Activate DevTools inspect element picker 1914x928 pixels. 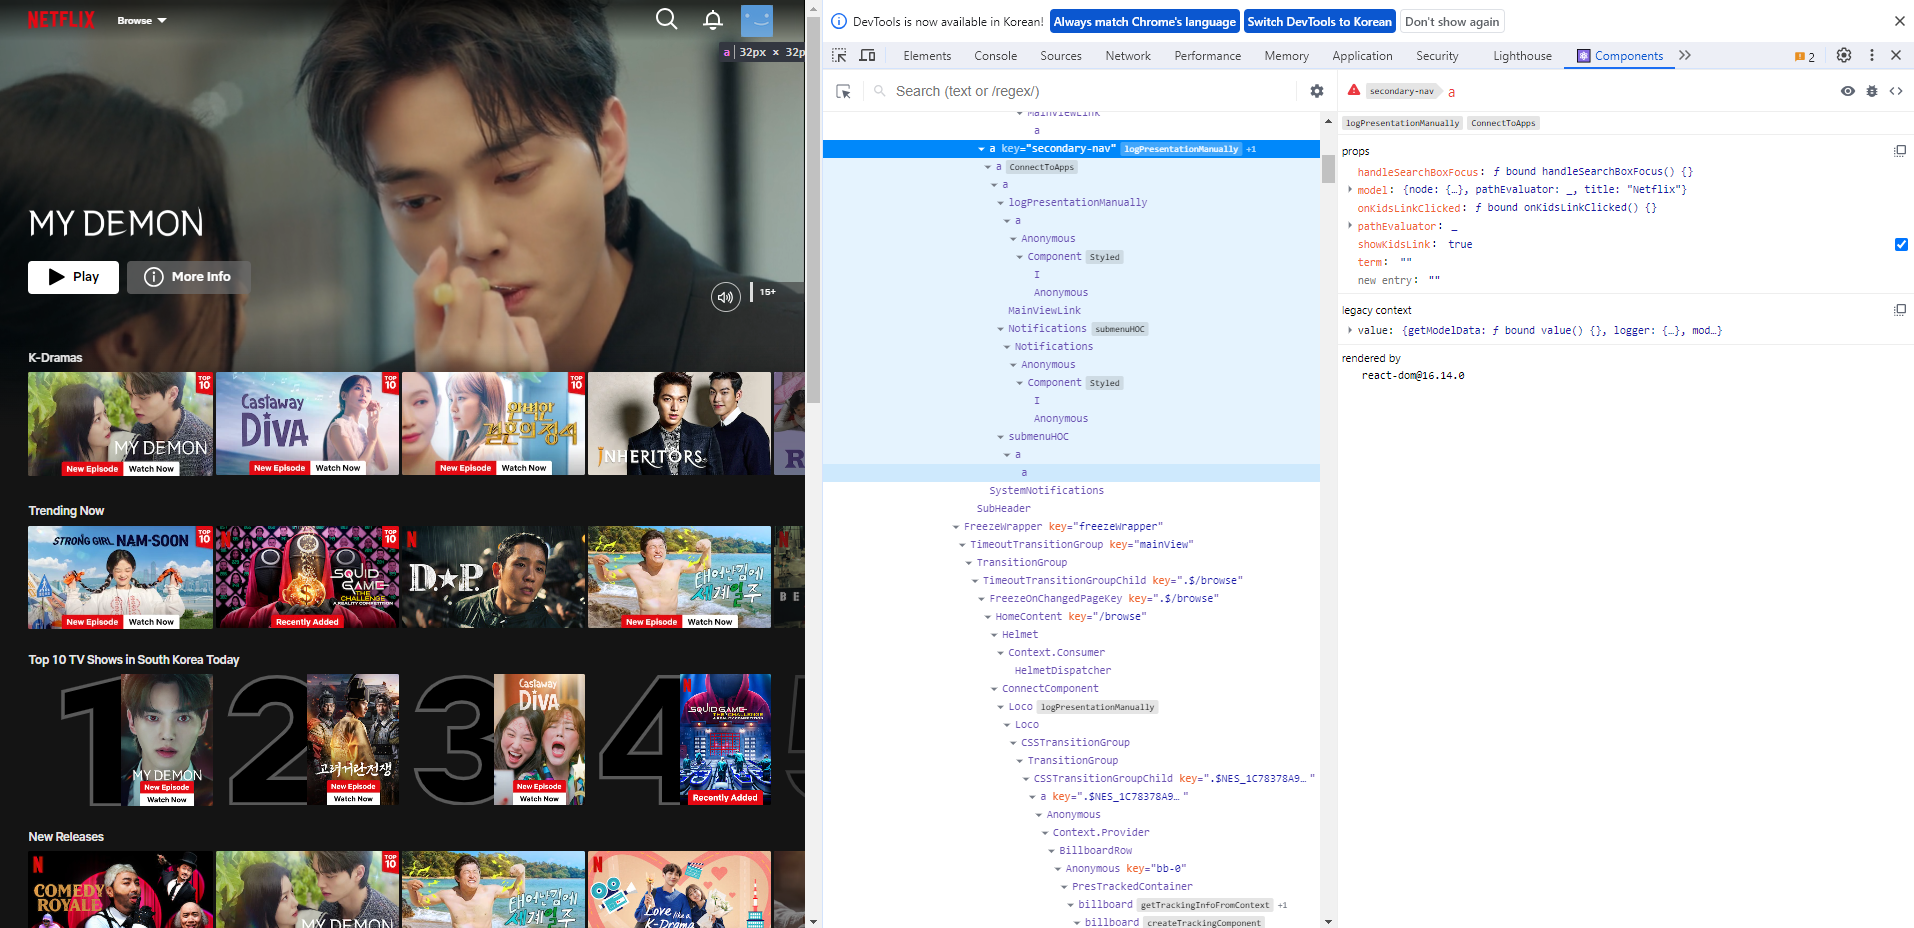[839, 56]
